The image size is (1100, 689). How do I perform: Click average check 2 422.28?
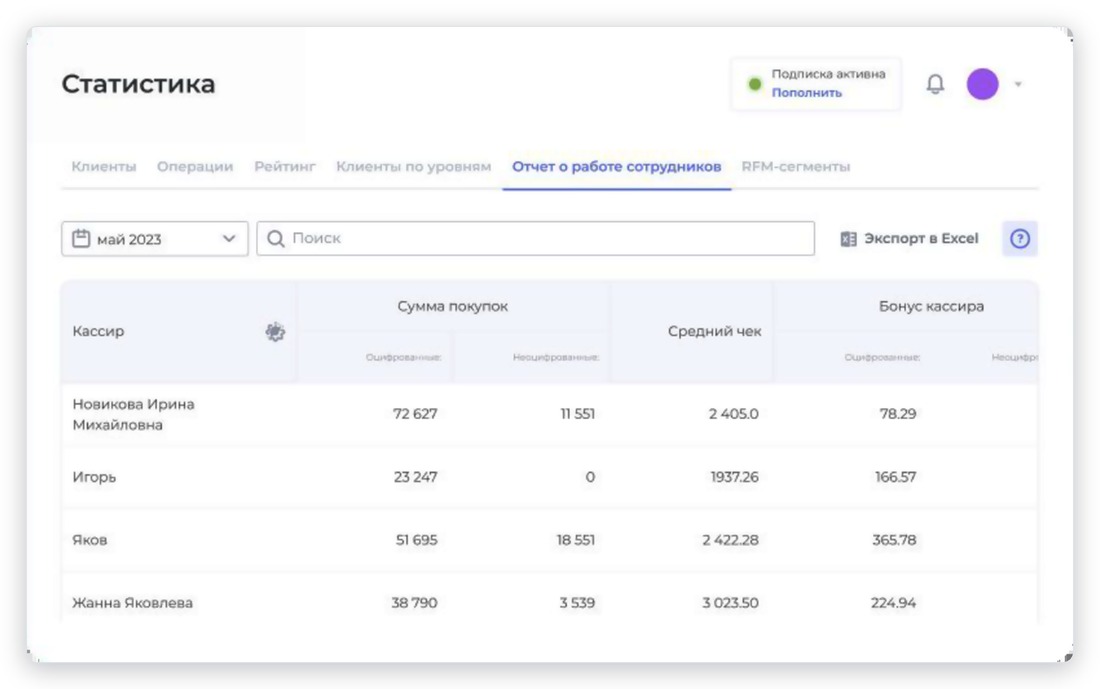pyautogui.click(x=730, y=540)
